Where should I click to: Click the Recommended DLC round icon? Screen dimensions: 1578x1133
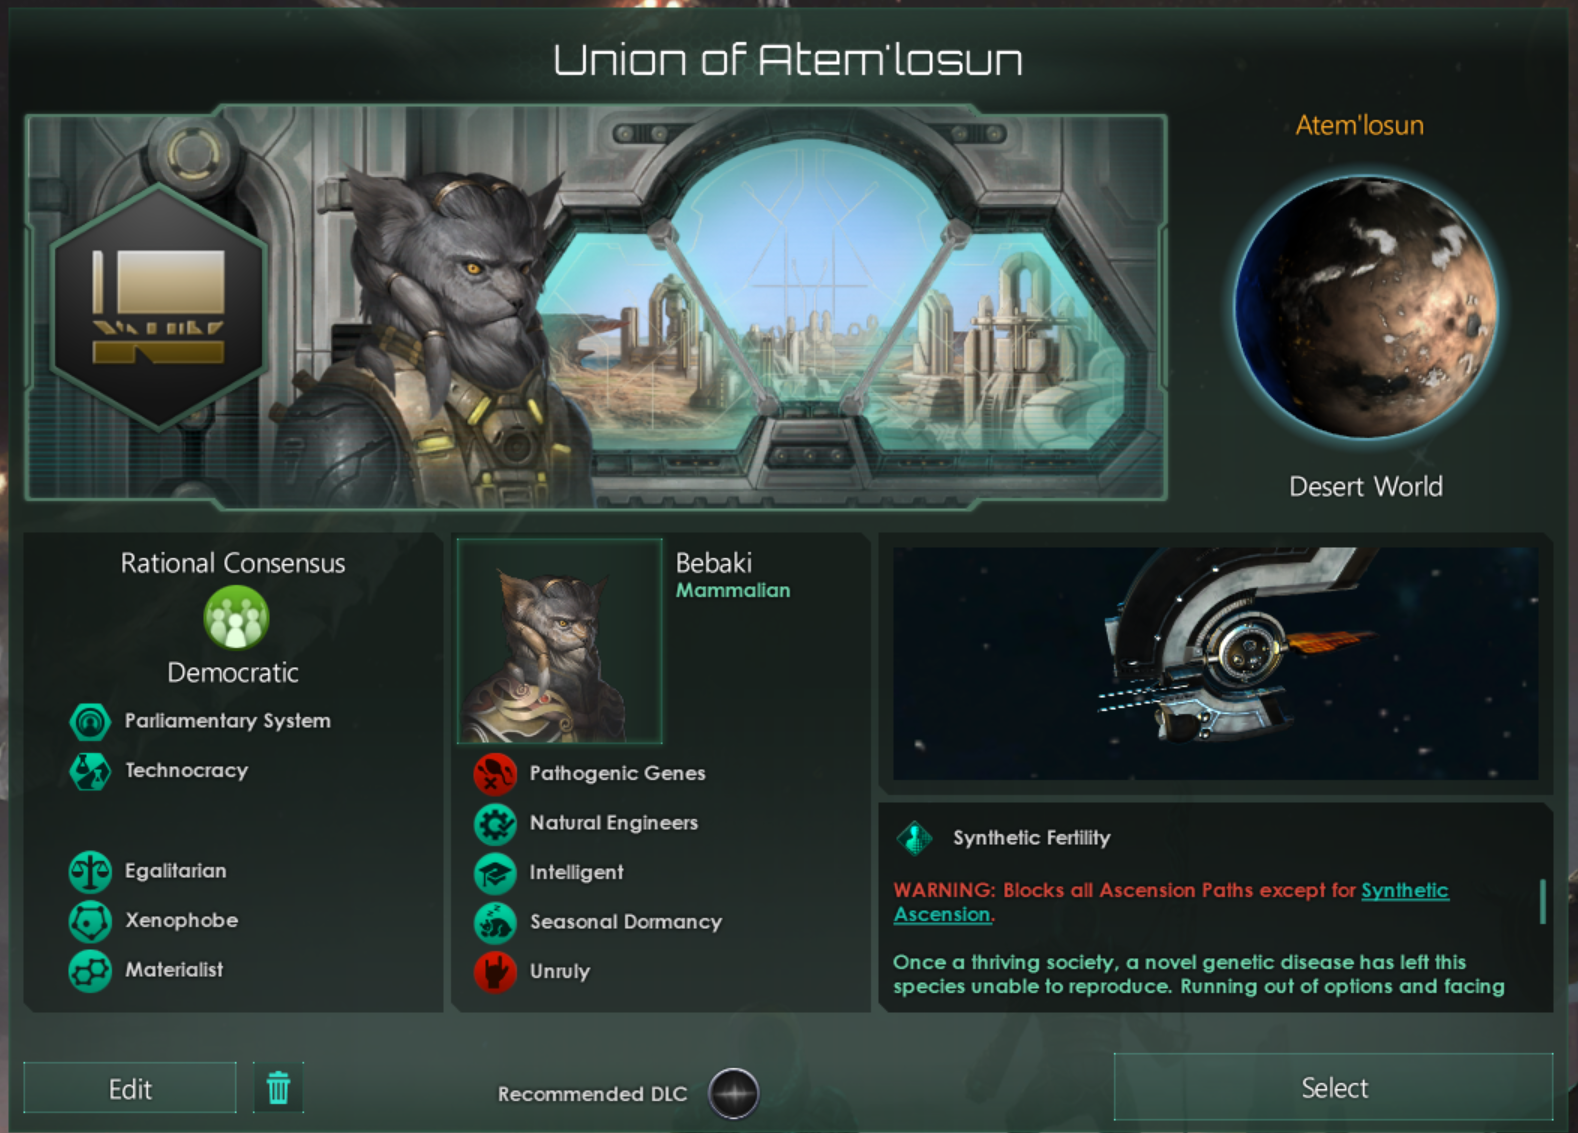[734, 1093]
